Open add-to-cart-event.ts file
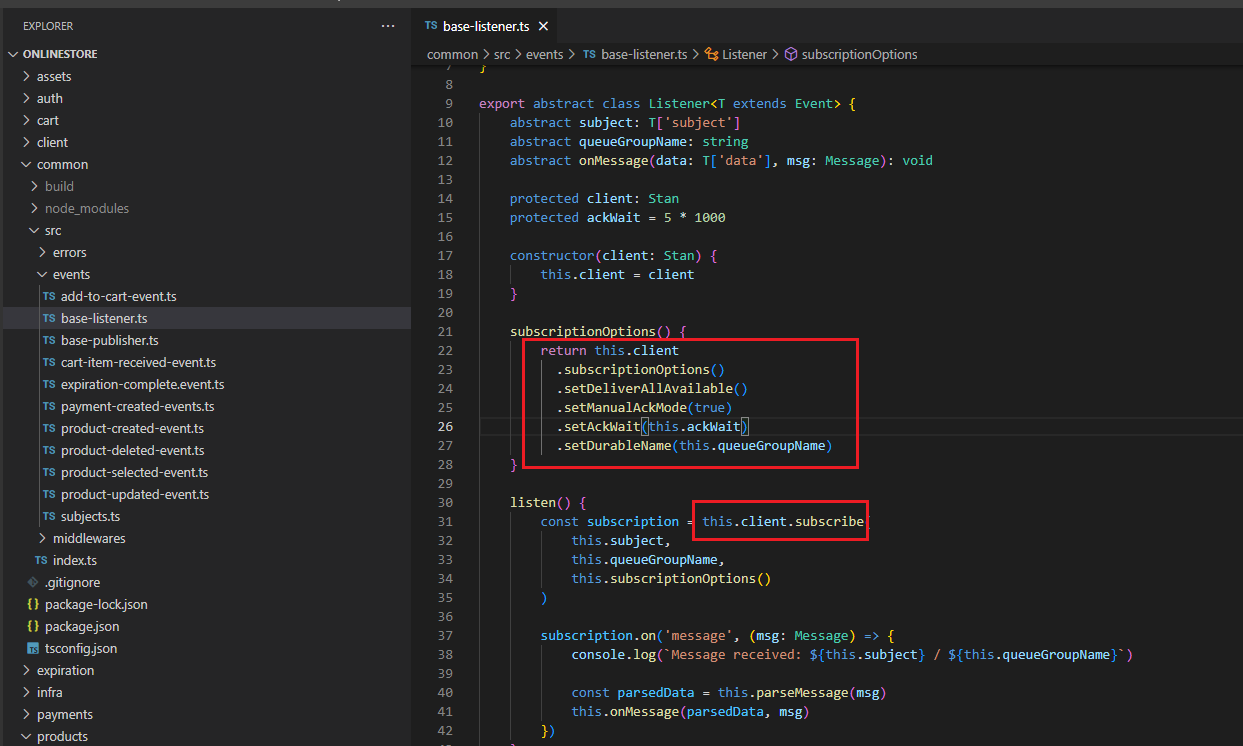The image size is (1243, 746). click(118, 296)
